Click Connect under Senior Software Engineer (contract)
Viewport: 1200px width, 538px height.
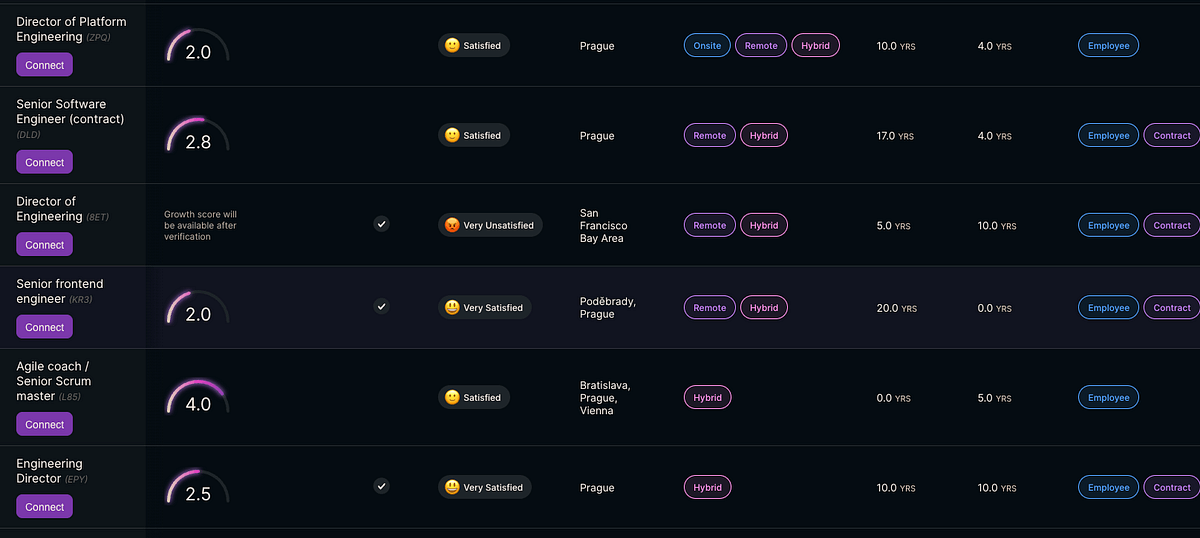coord(44,162)
